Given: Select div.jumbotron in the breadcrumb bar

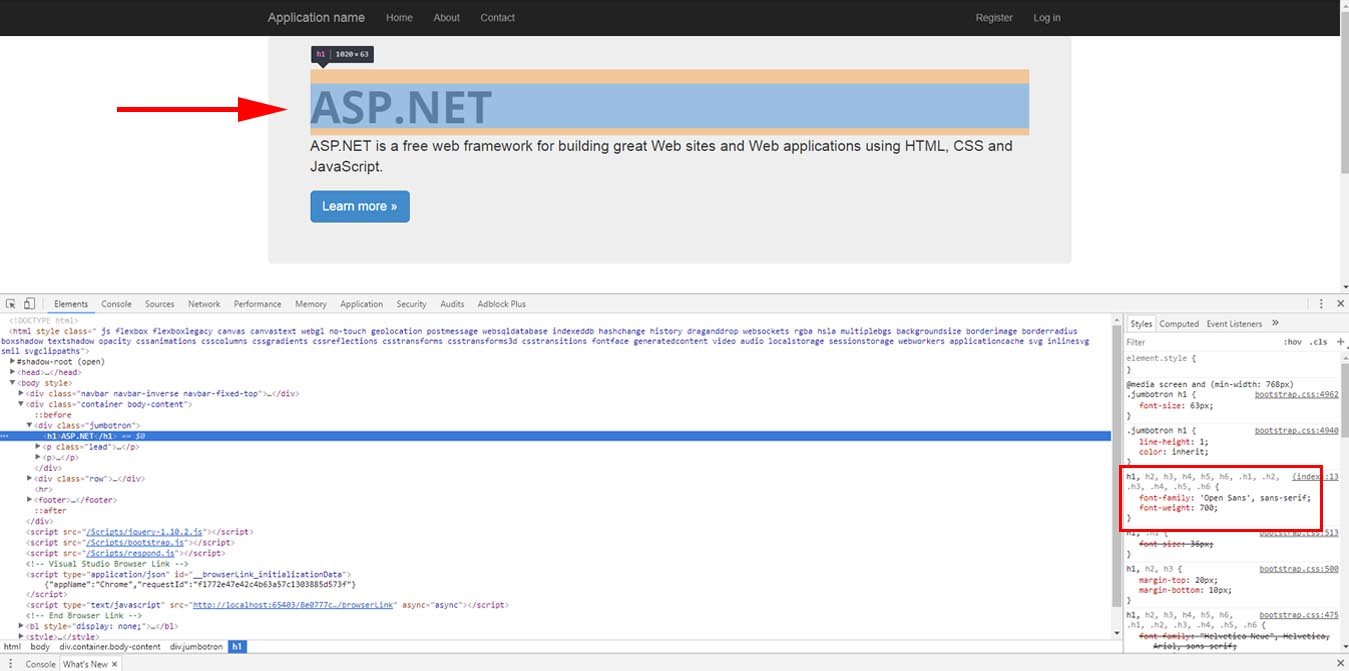Looking at the screenshot, I should pyautogui.click(x=196, y=647).
